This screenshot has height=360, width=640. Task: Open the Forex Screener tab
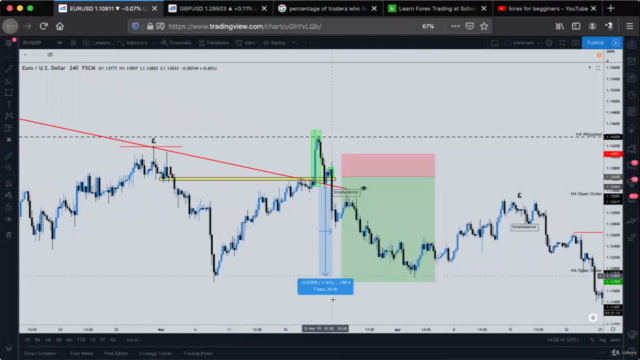click(x=40, y=353)
